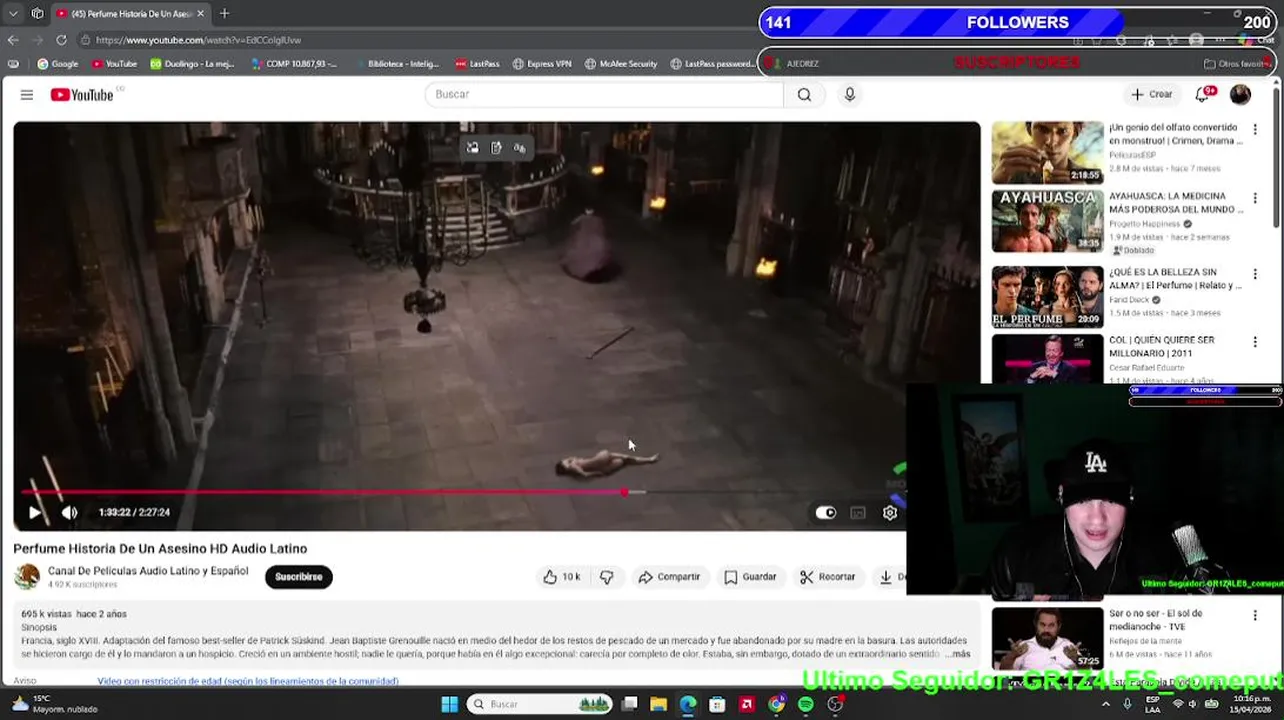1284x720 pixels.
Task: Open YouTube notifications bell
Action: 1203,94
